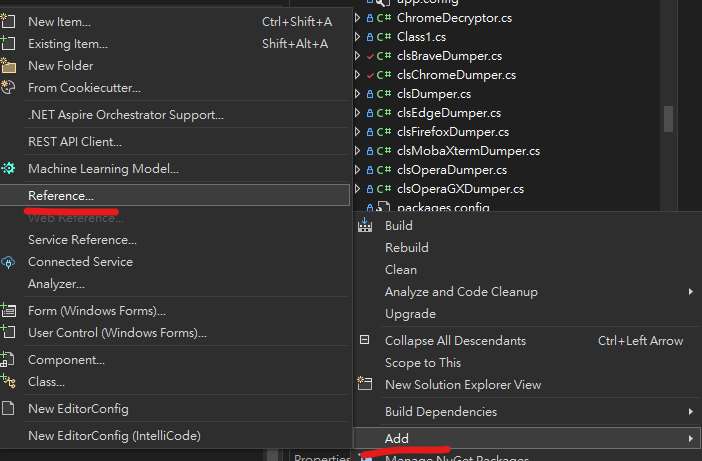The height and width of the screenshot is (461, 702).
Task: Click the New Item icon in the Add submenu
Action: point(9,21)
